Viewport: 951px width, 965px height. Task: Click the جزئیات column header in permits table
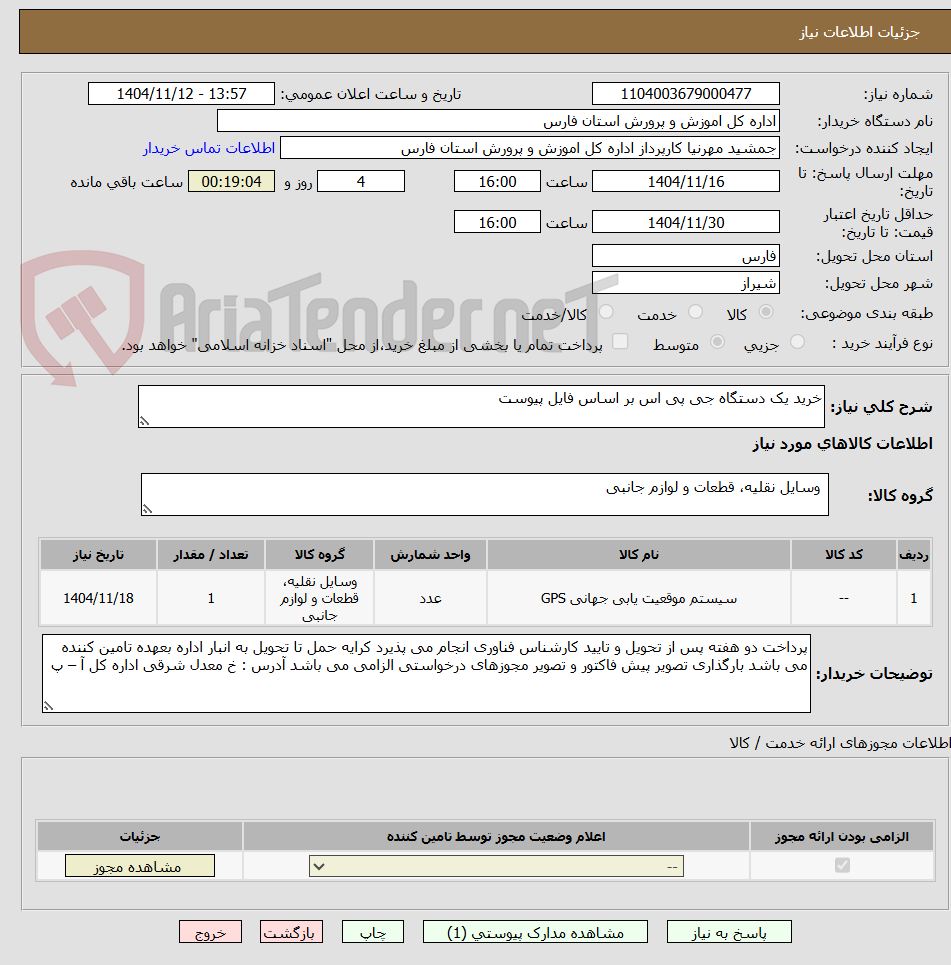point(140,836)
